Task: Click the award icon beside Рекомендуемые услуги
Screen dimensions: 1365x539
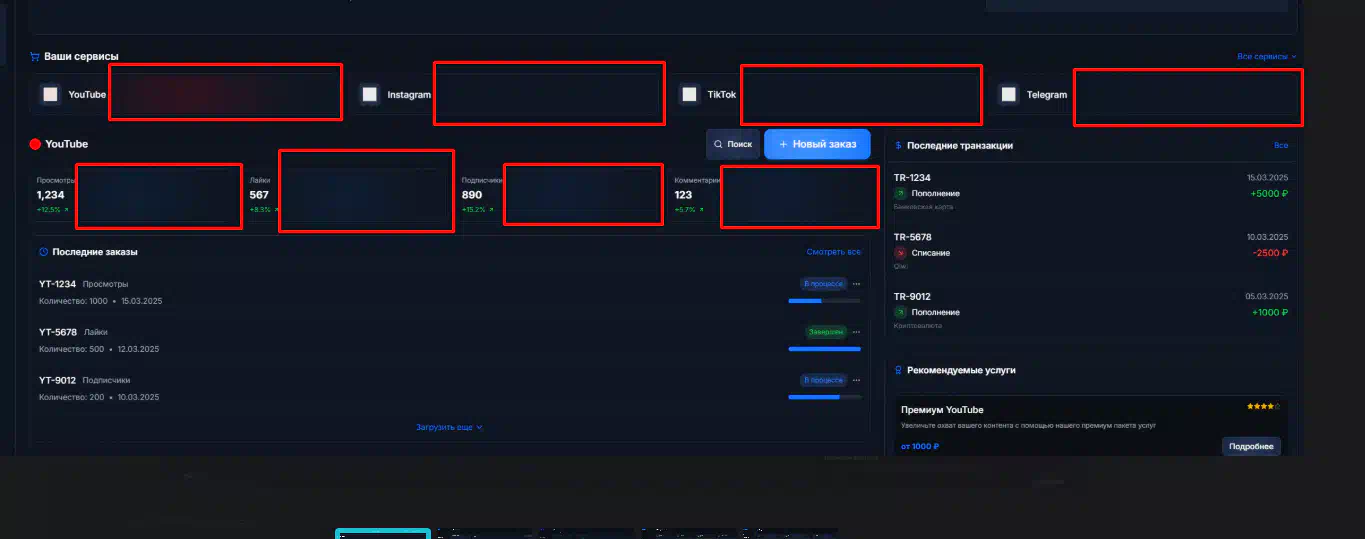Action: coord(898,370)
